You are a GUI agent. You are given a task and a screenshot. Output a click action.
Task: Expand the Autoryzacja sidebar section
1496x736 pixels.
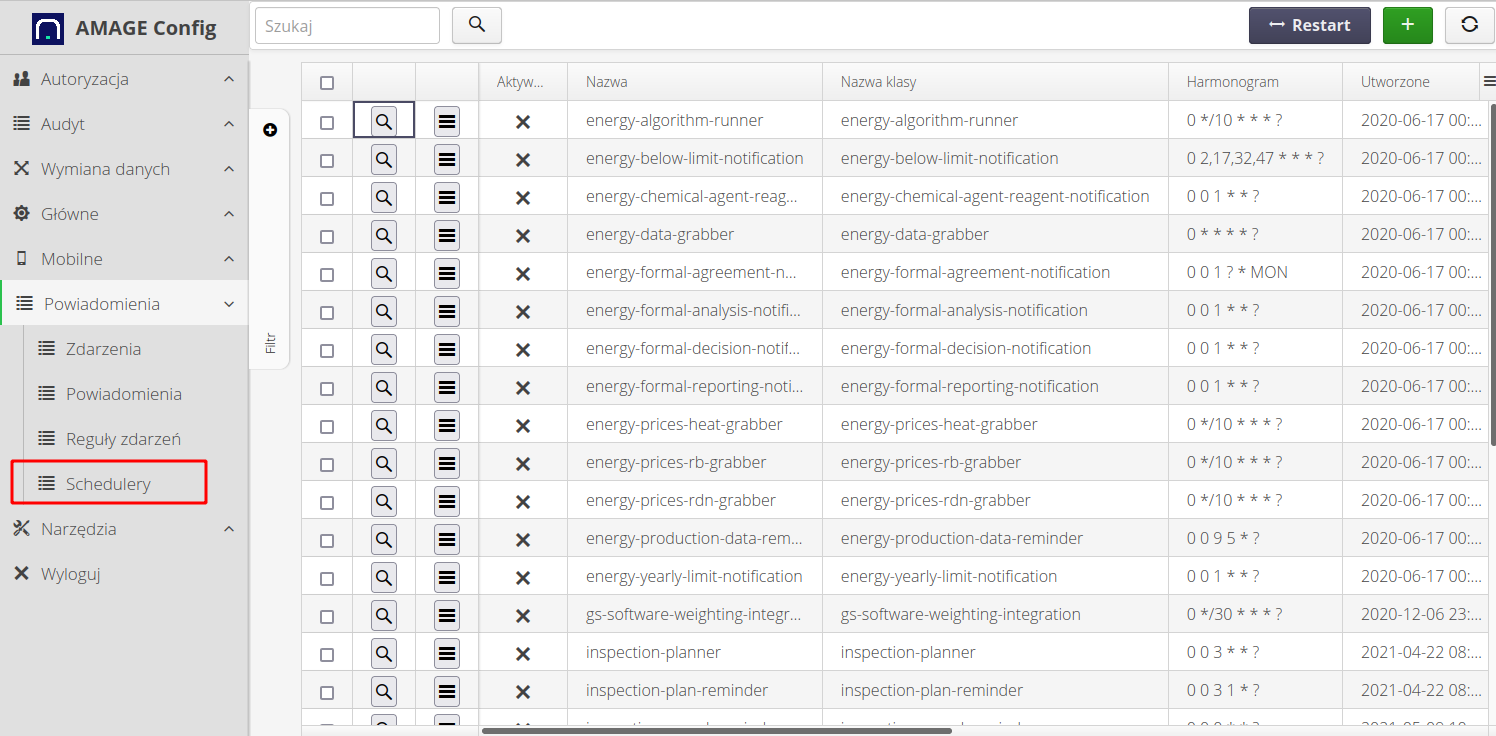point(124,79)
